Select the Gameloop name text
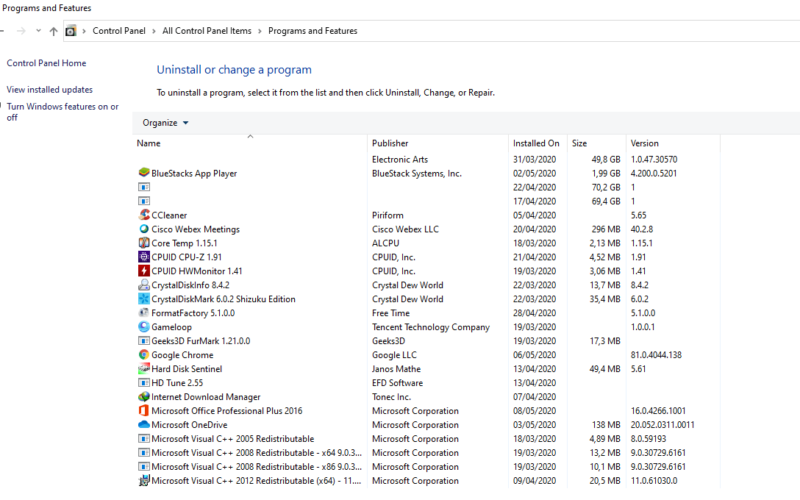This screenshot has height=500, width=800. (x=171, y=327)
